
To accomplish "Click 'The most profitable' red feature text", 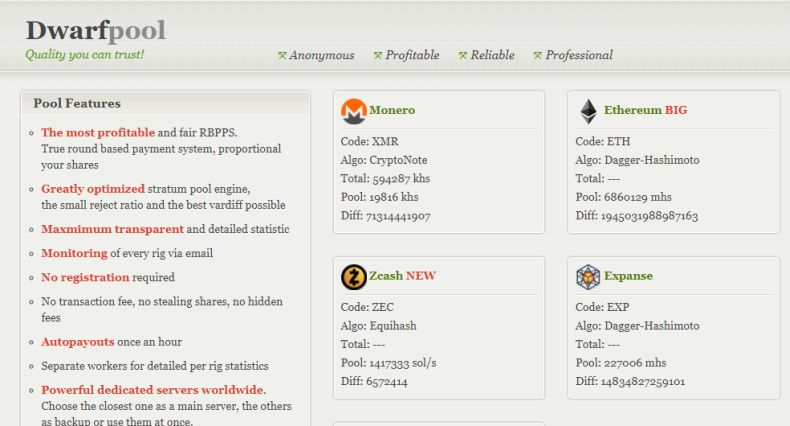I will [x=98, y=132].
